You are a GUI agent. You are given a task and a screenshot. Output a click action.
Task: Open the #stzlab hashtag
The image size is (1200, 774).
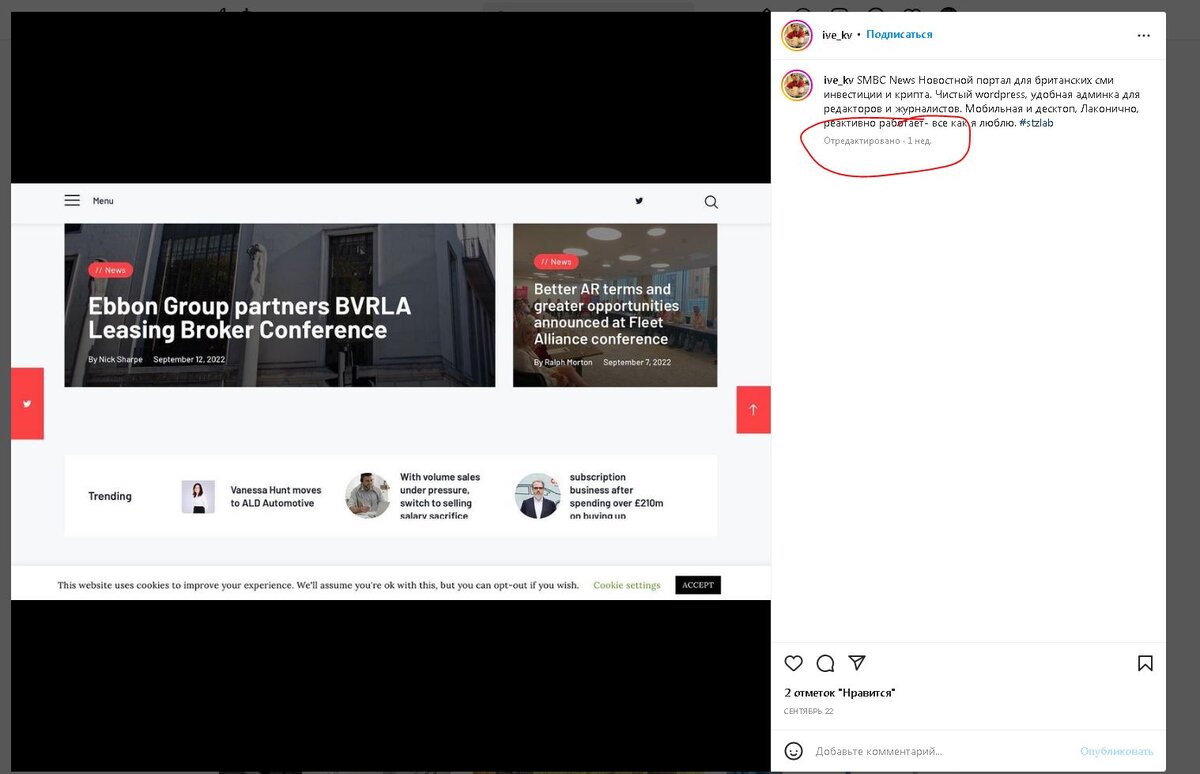click(1036, 123)
